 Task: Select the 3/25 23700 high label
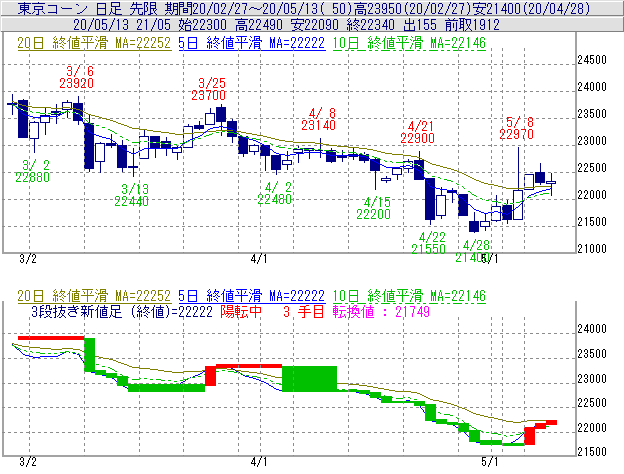(x=209, y=89)
